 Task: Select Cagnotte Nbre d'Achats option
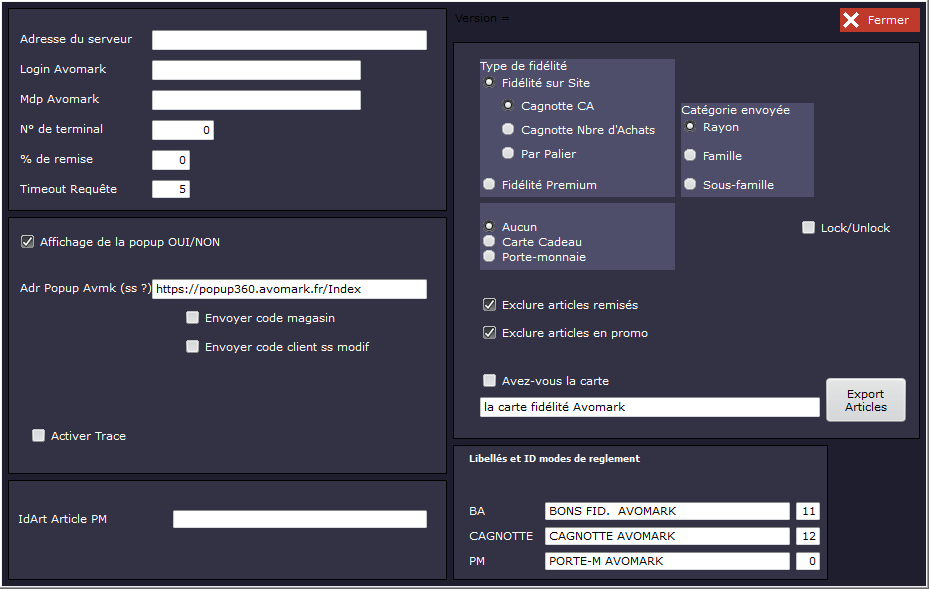click(x=508, y=129)
